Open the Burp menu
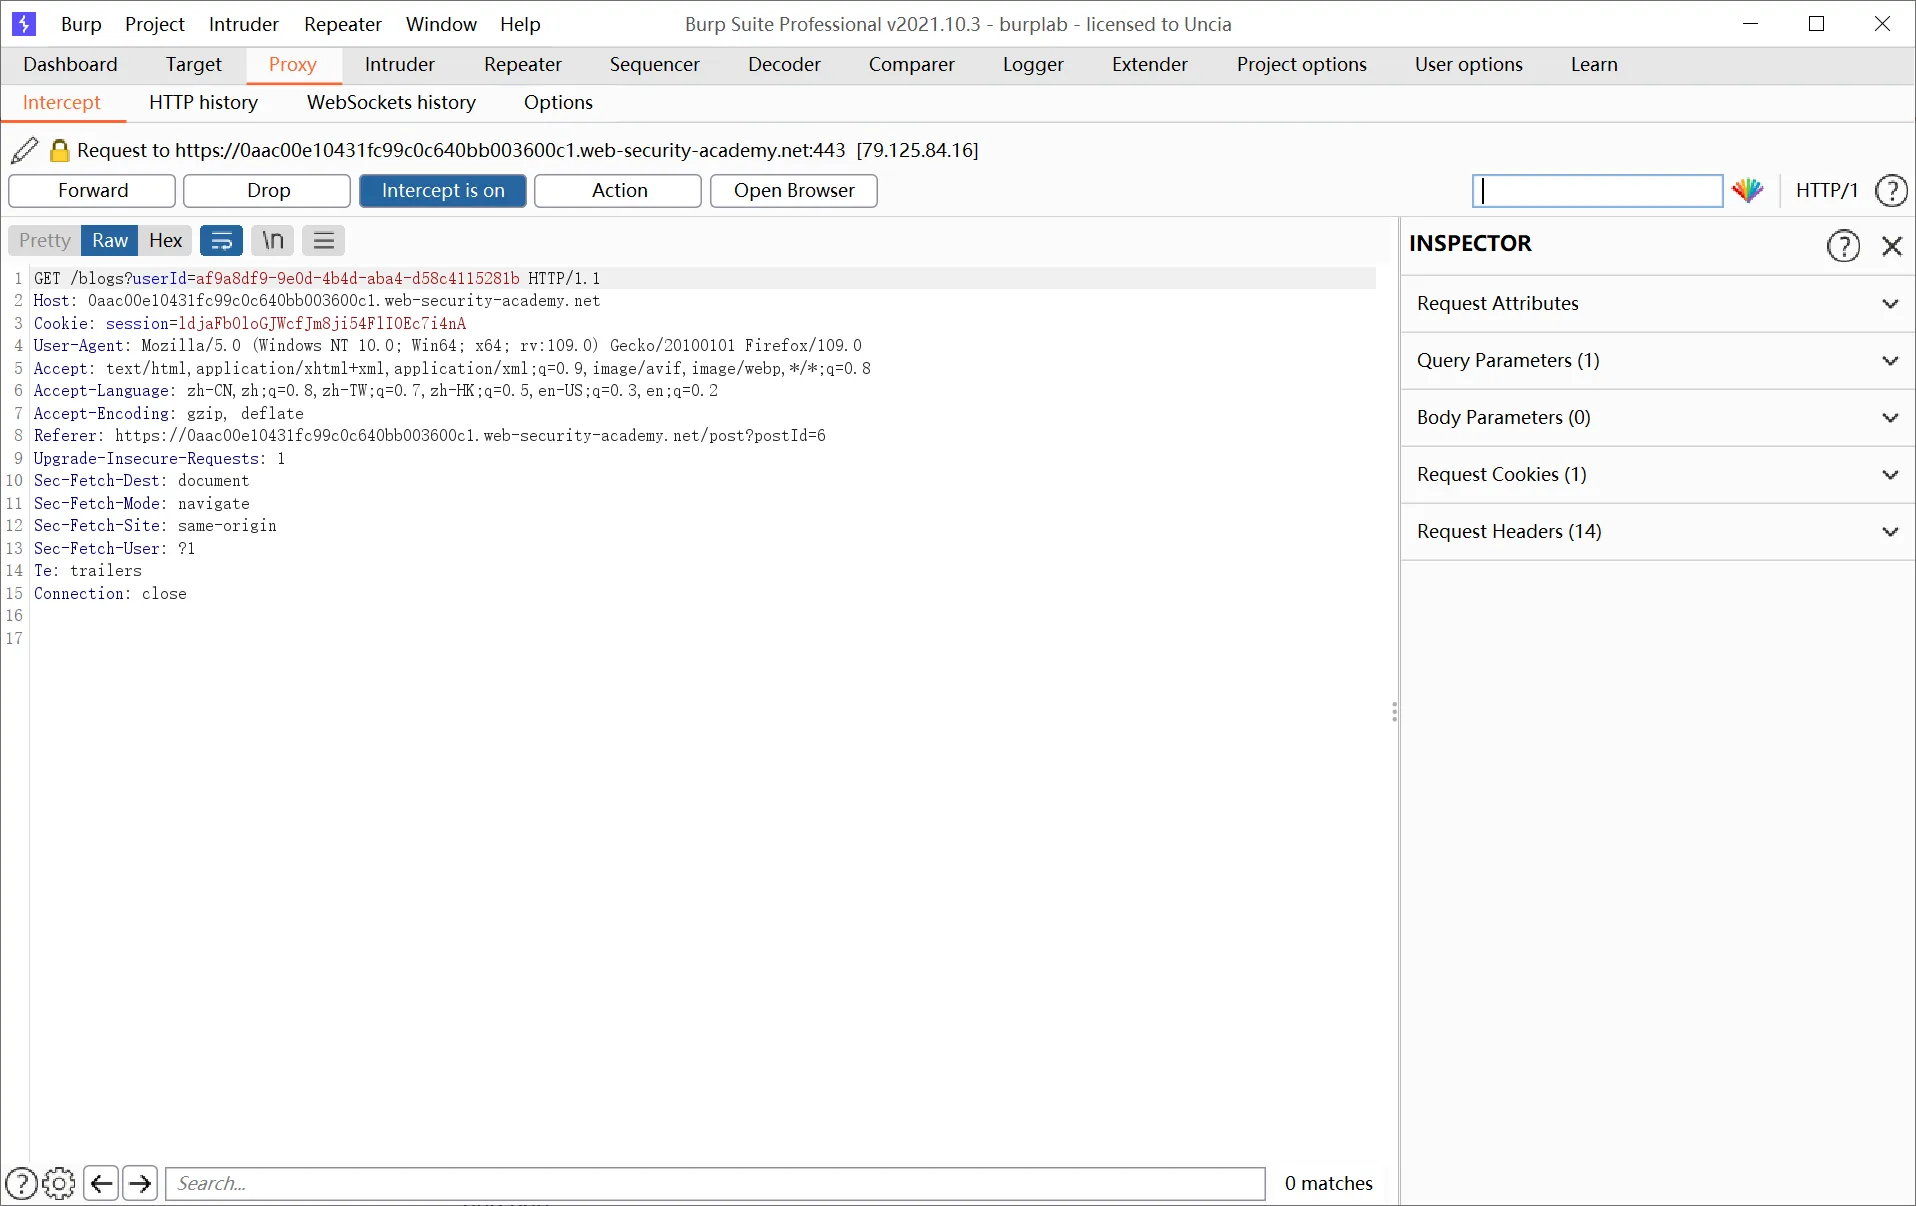The width and height of the screenshot is (1916, 1206). tap(81, 24)
